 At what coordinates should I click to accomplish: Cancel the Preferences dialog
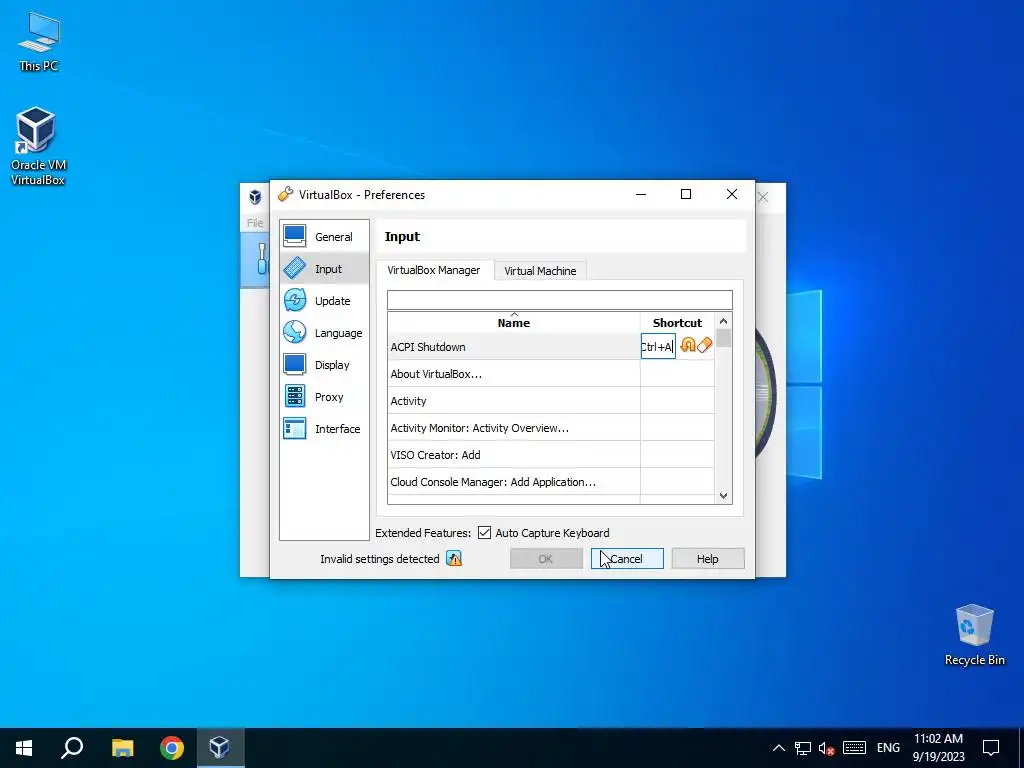(627, 558)
